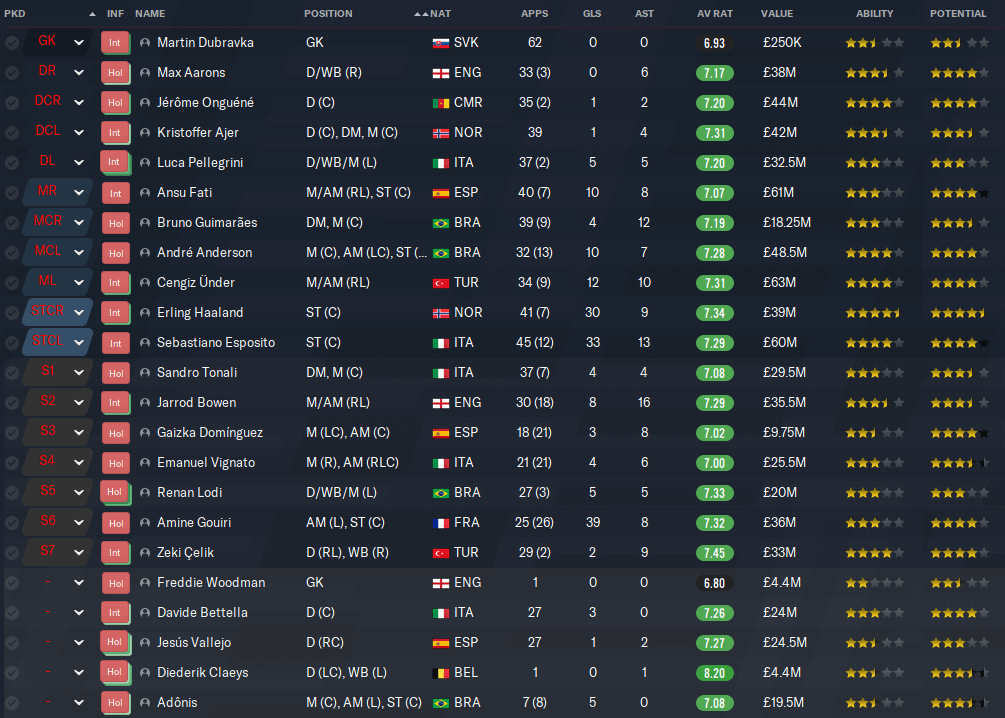Open Renan Lodi's player profile
The image size is (1005, 718).
pos(190,492)
